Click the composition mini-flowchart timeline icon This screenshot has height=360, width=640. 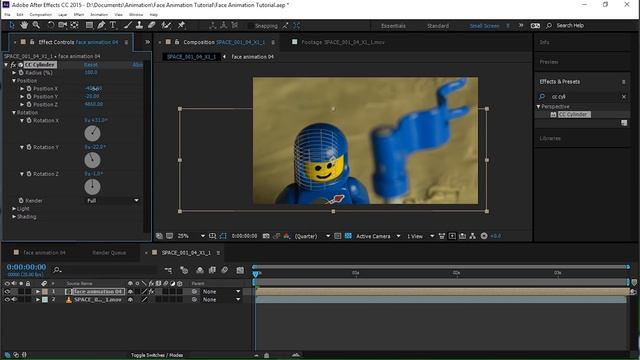point(168,270)
